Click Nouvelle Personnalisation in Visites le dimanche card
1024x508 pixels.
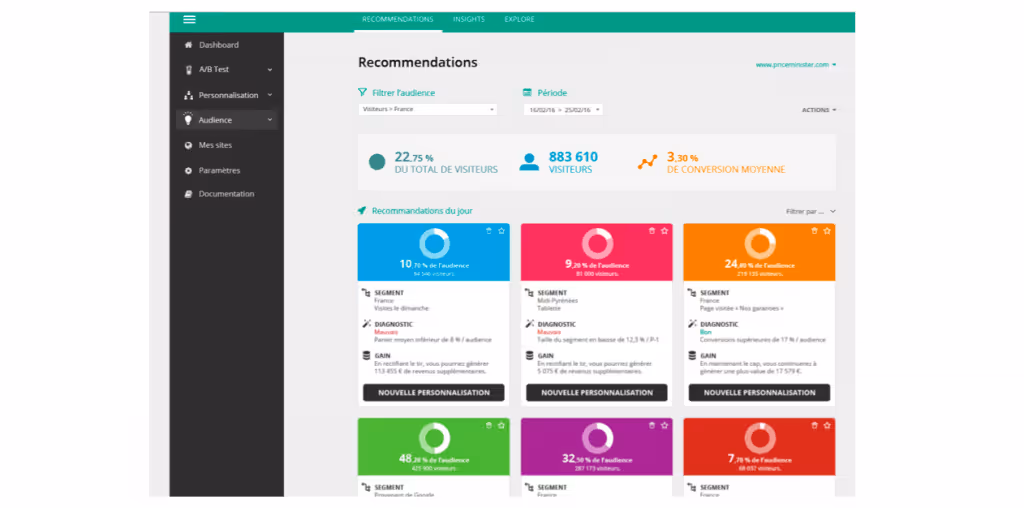pos(434,392)
